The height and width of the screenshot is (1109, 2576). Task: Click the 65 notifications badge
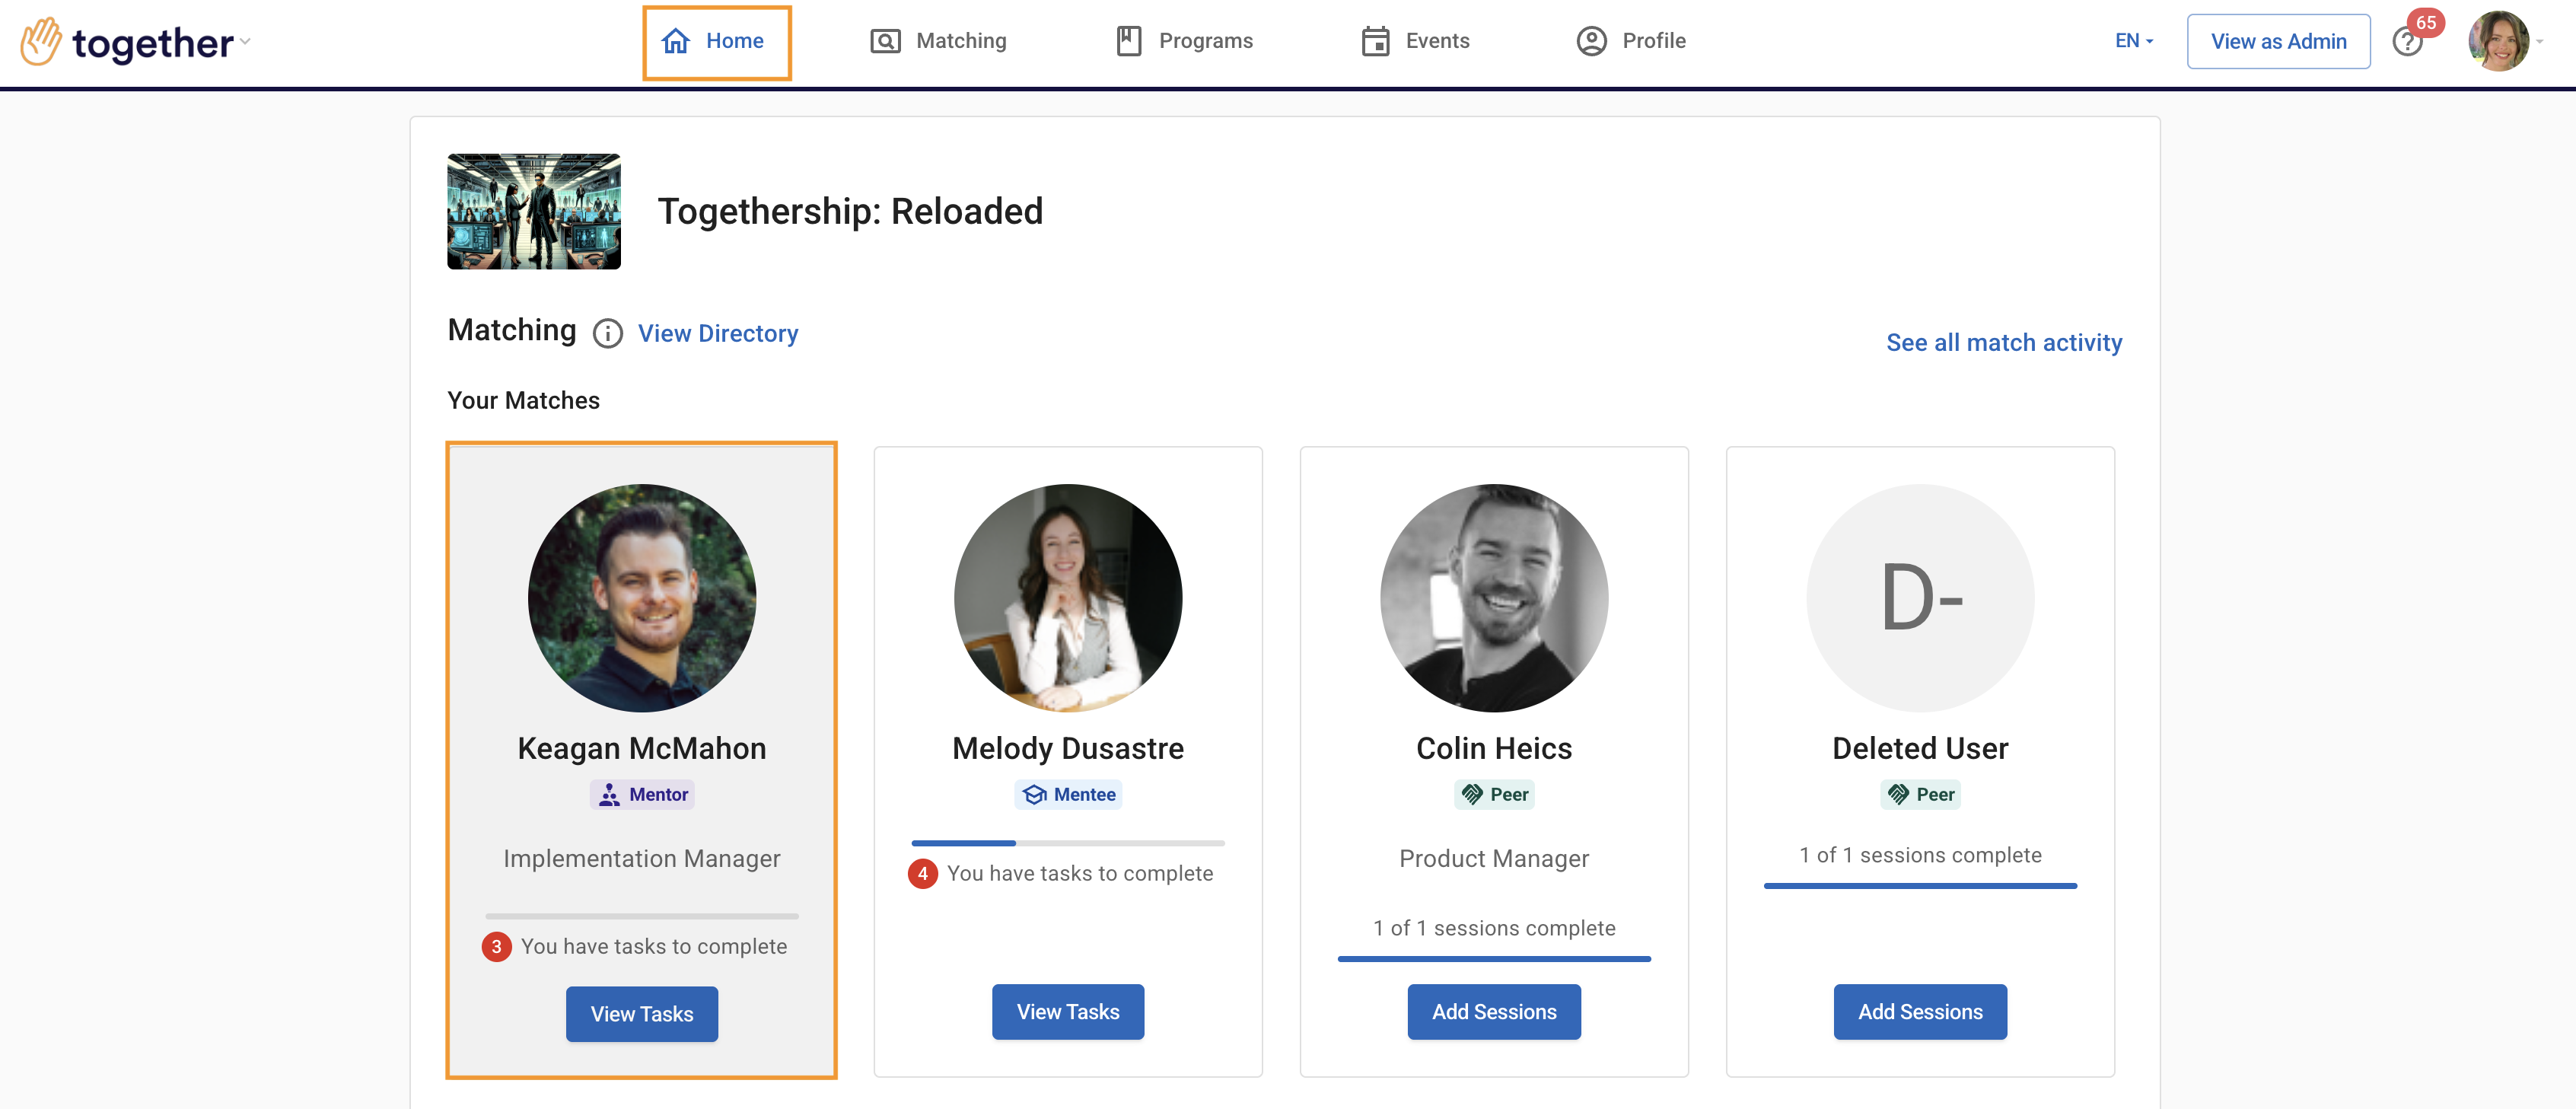click(x=2426, y=22)
